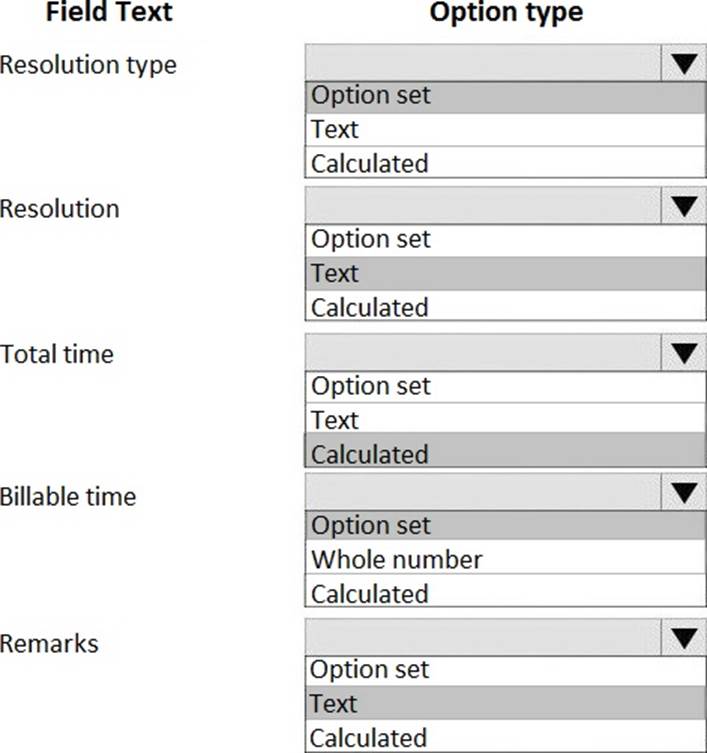Pick Calculated under Resolution type
707x753 pixels.
point(506,162)
